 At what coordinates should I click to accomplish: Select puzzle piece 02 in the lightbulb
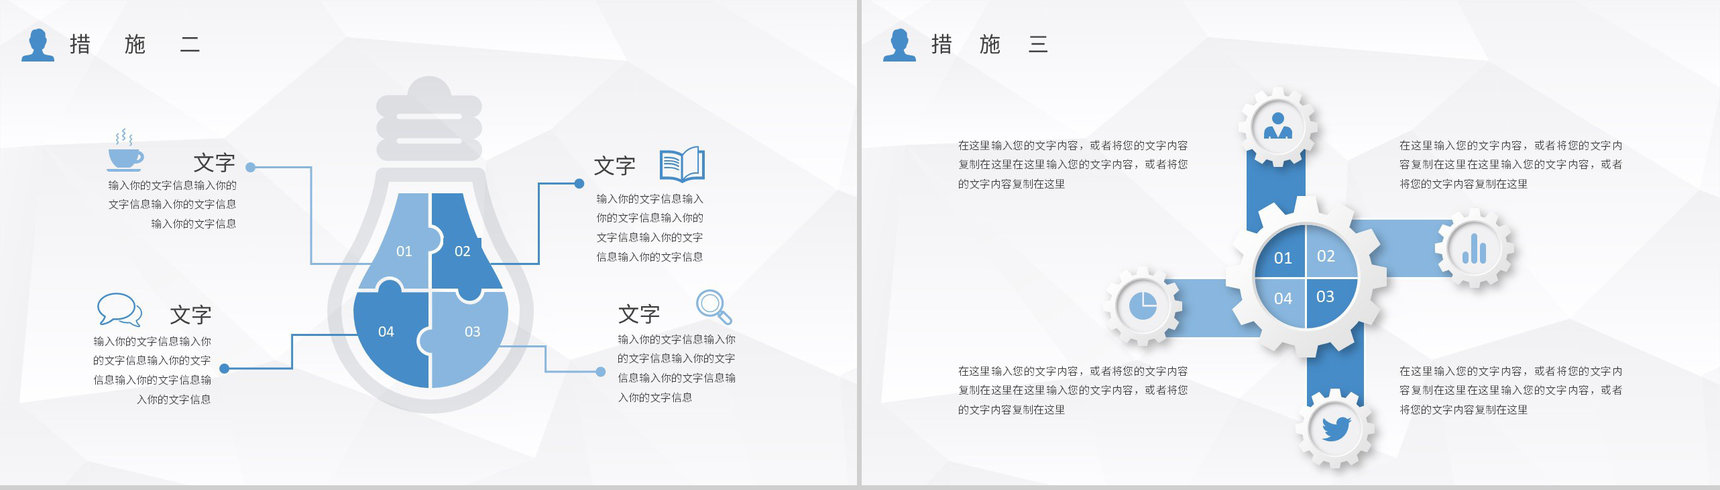[x=464, y=246]
